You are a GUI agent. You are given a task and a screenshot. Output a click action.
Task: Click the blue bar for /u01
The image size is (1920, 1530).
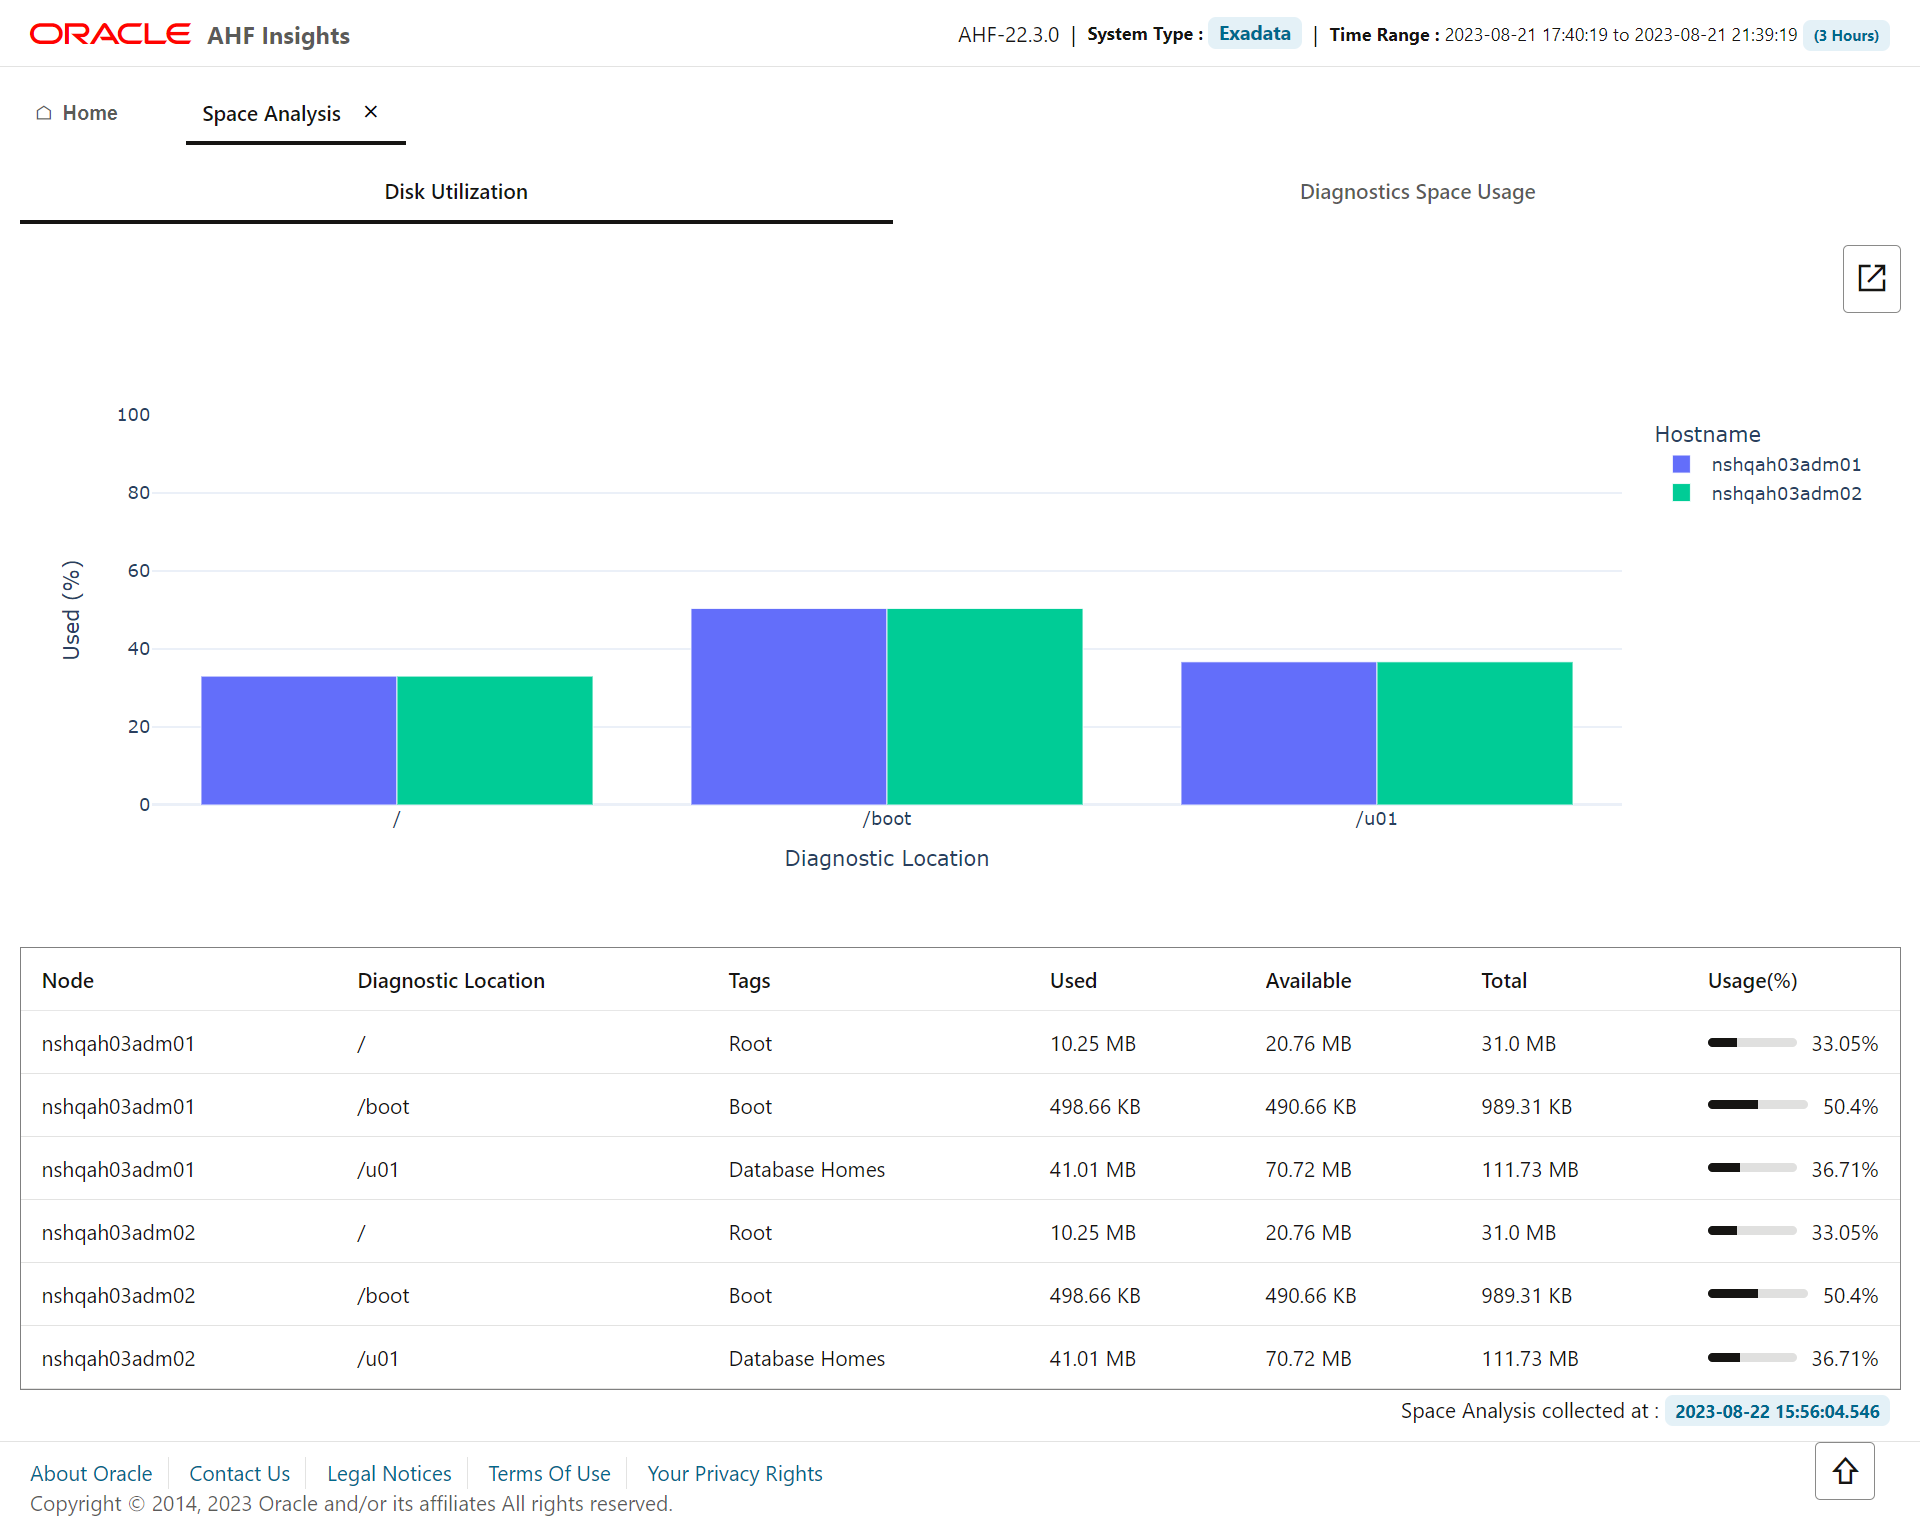[1279, 733]
